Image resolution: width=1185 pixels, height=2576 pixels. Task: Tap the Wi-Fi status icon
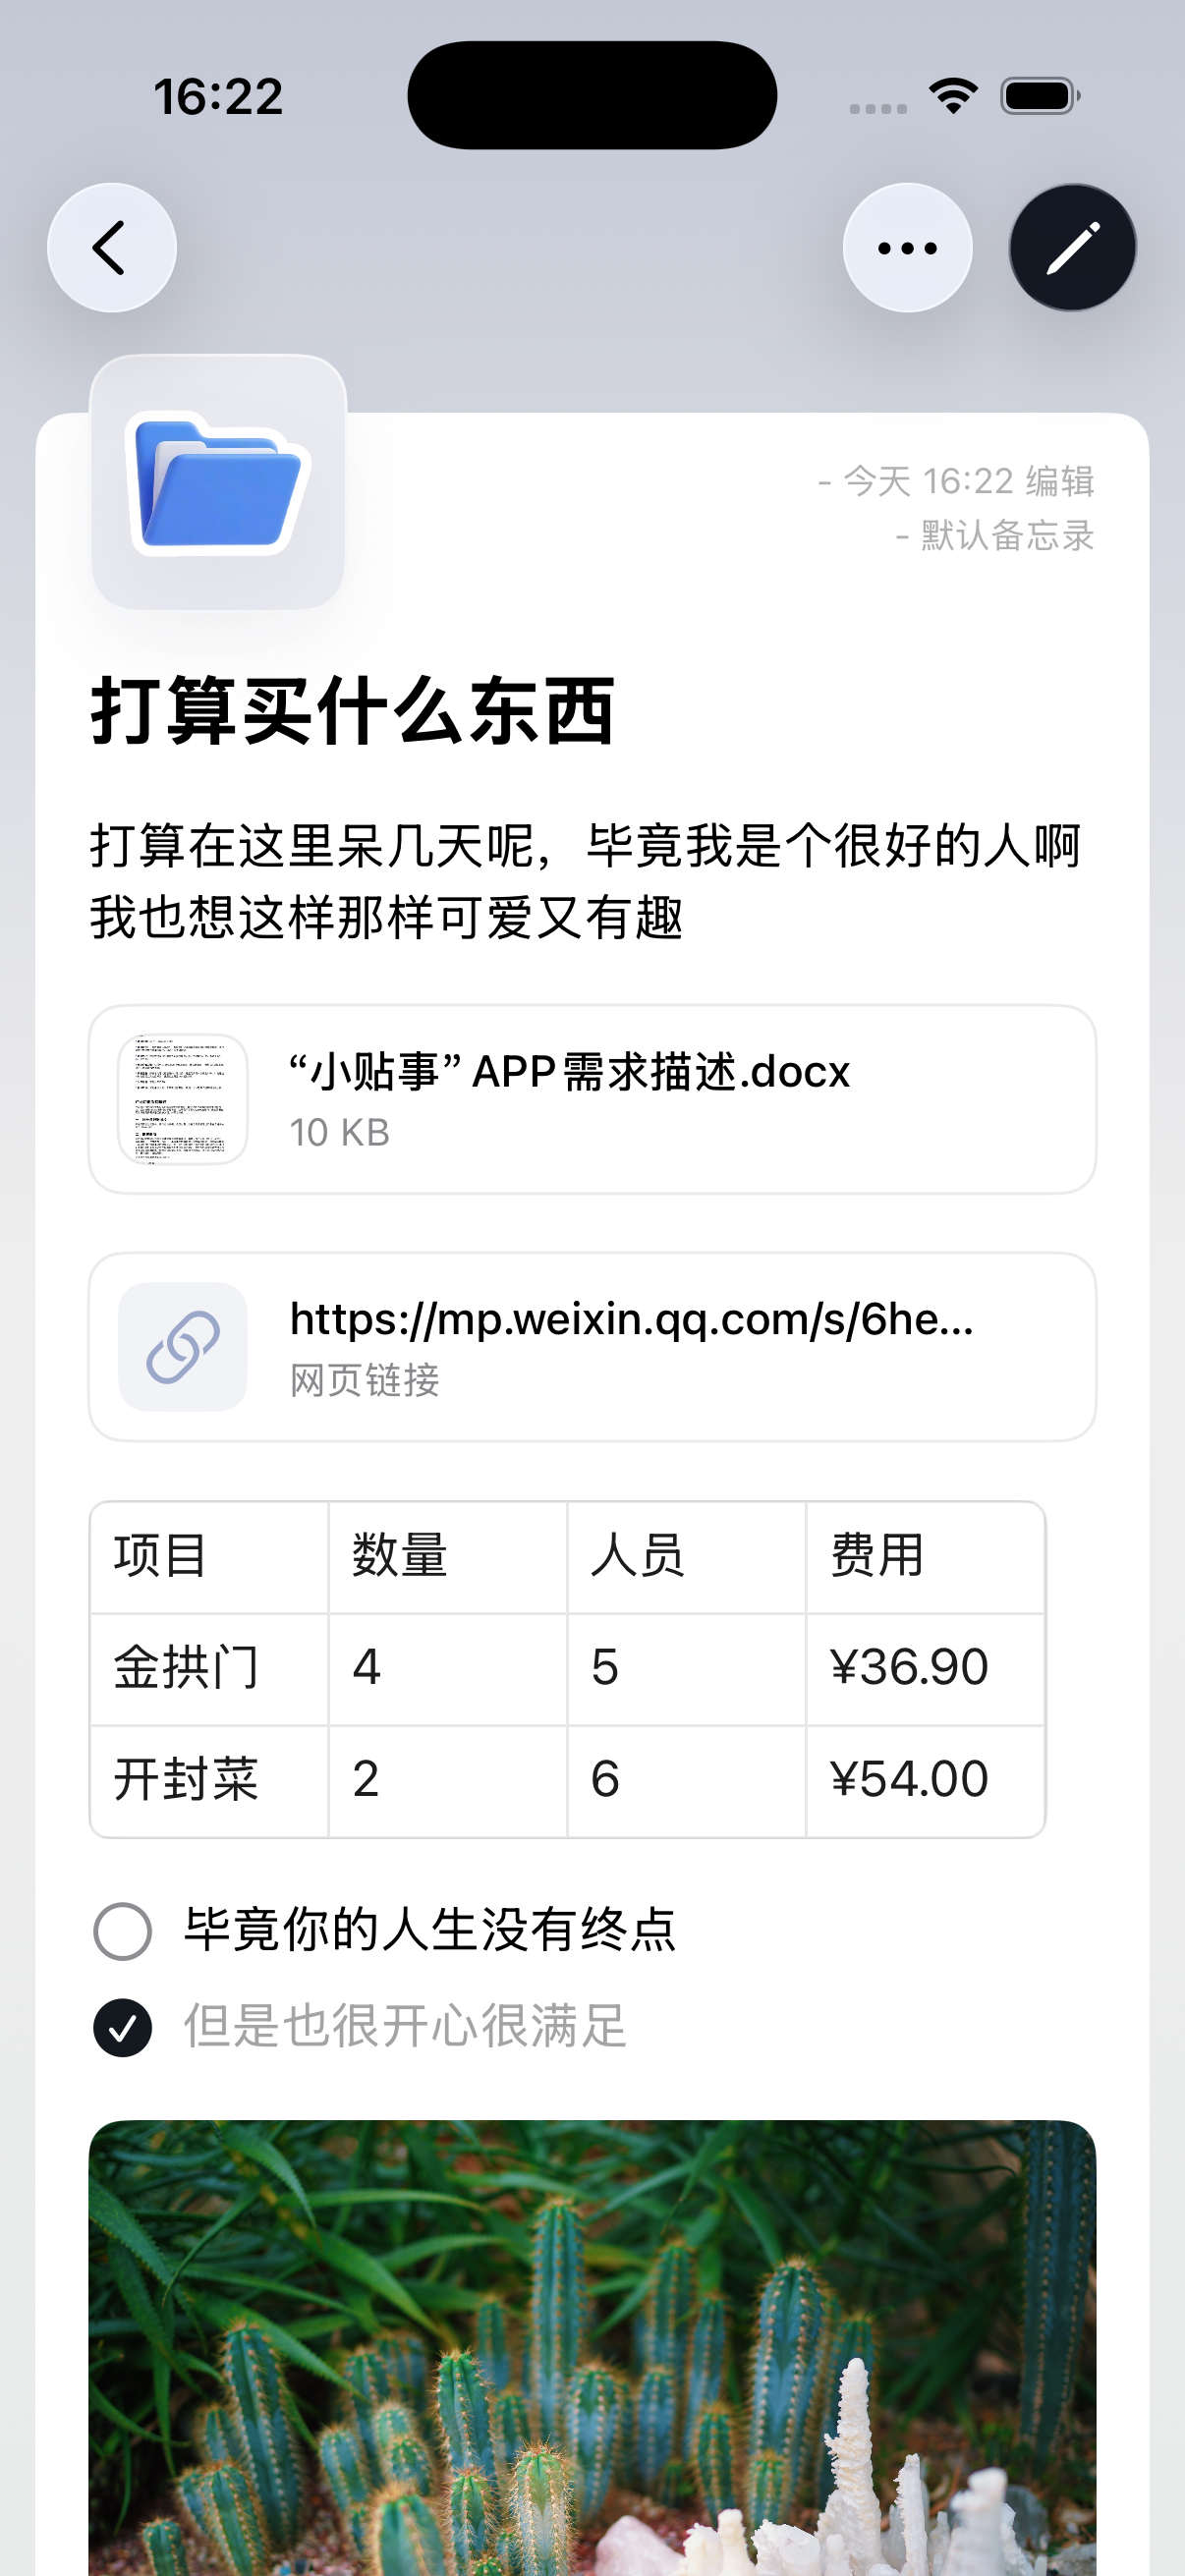[953, 96]
